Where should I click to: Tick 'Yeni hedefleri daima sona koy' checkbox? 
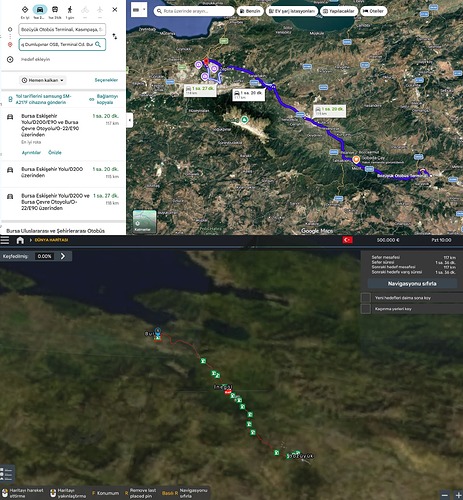click(x=366, y=298)
